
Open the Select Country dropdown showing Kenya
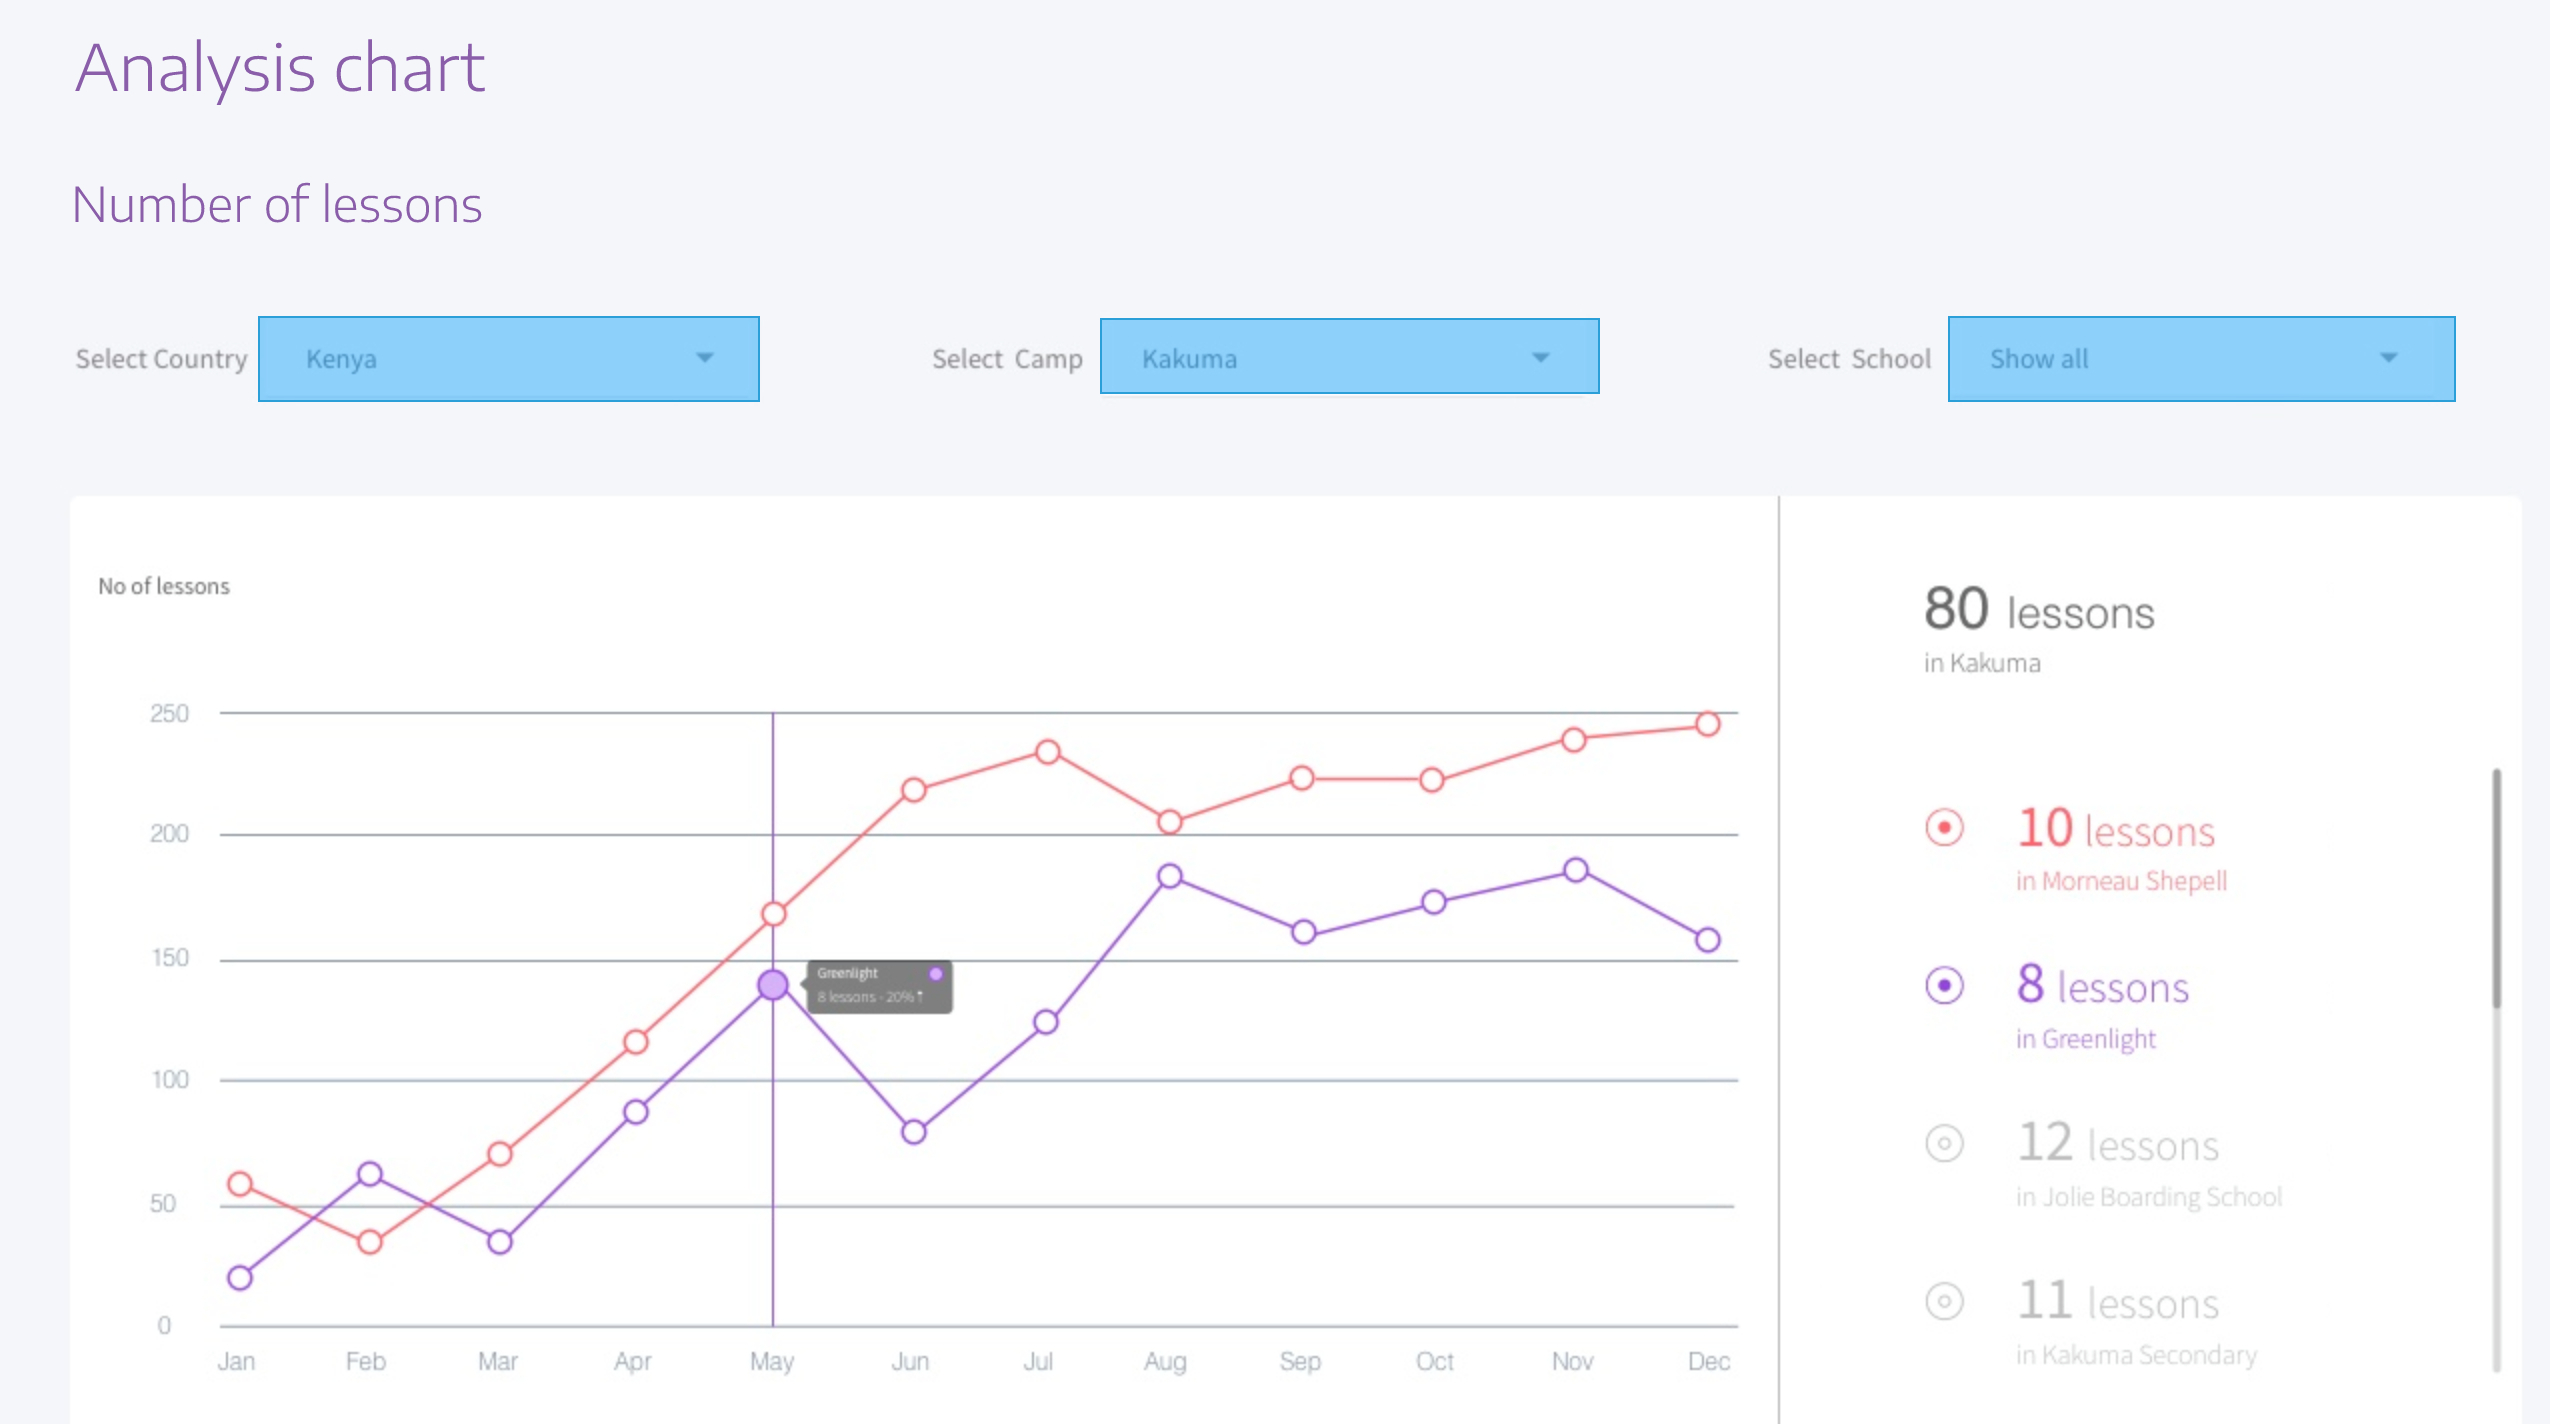508,359
